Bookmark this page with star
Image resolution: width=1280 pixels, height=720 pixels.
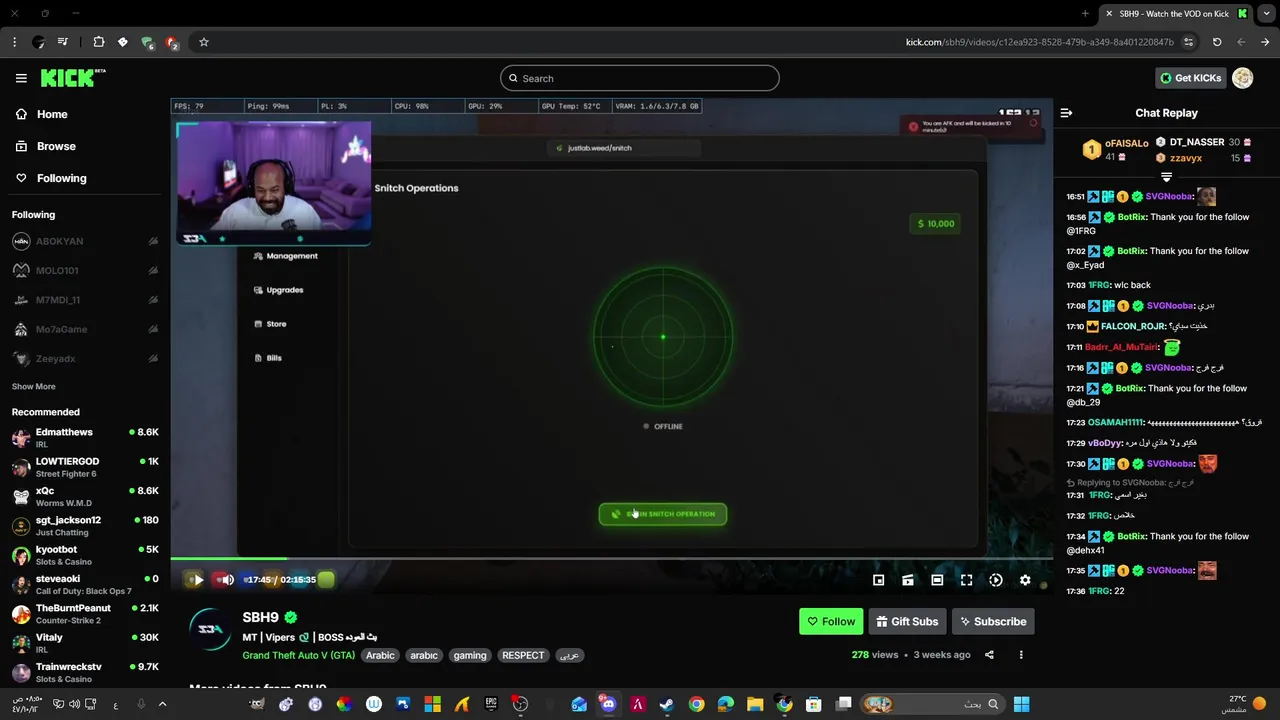click(x=204, y=42)
